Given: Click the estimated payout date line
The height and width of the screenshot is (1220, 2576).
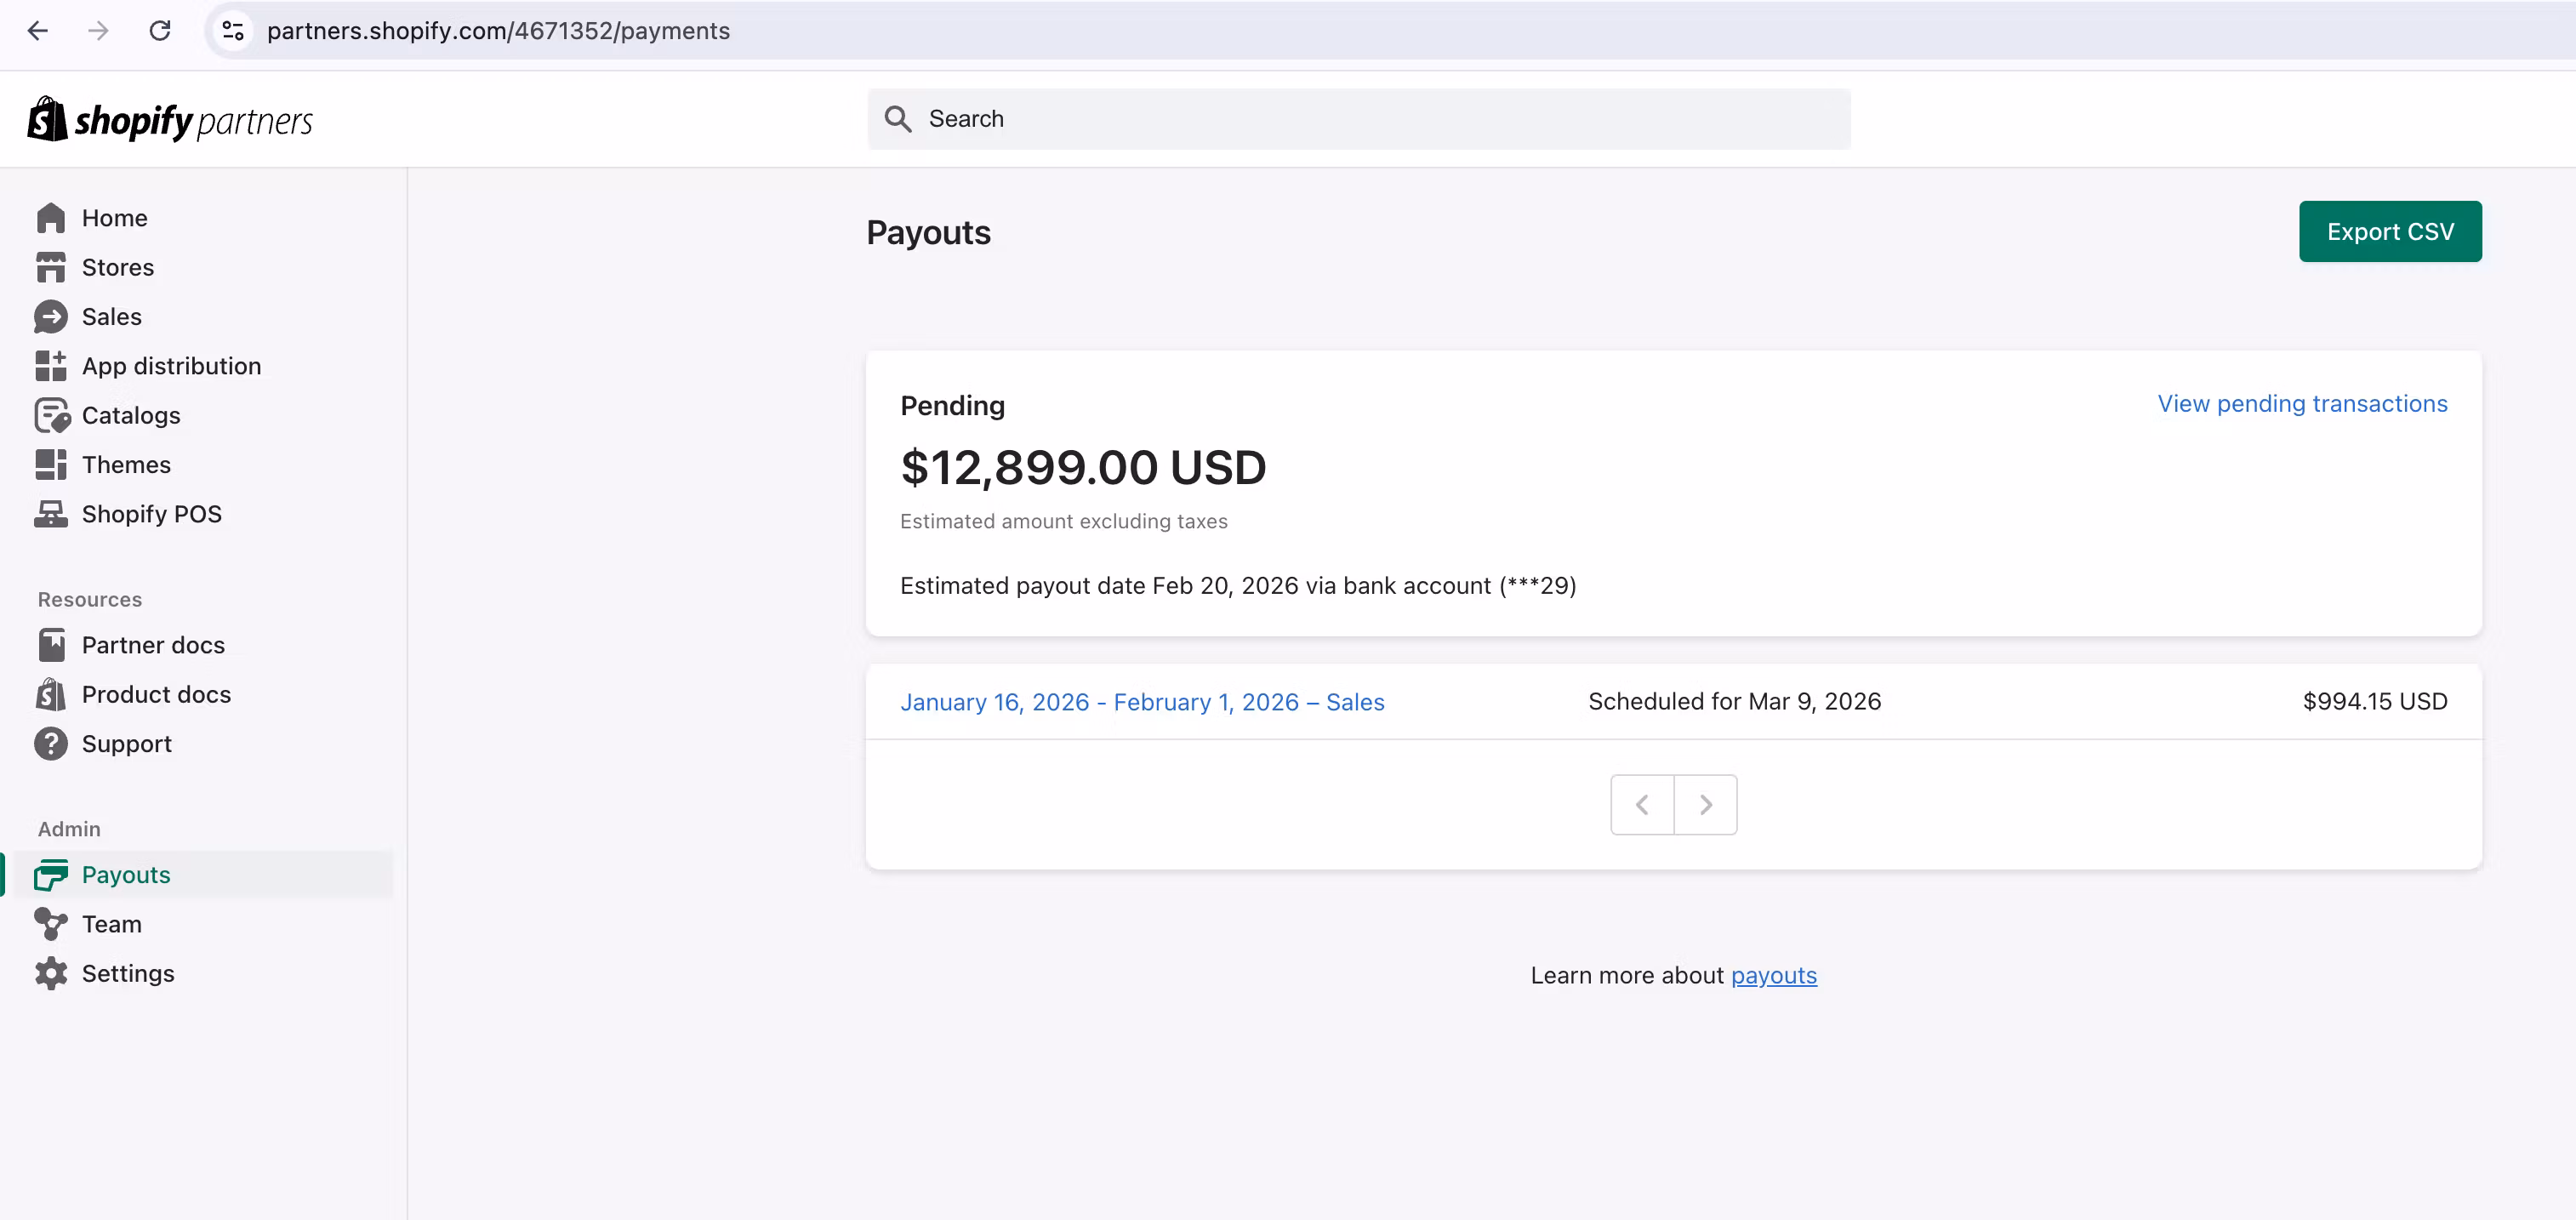Looking at the screenshot, I should [1238, 586].
